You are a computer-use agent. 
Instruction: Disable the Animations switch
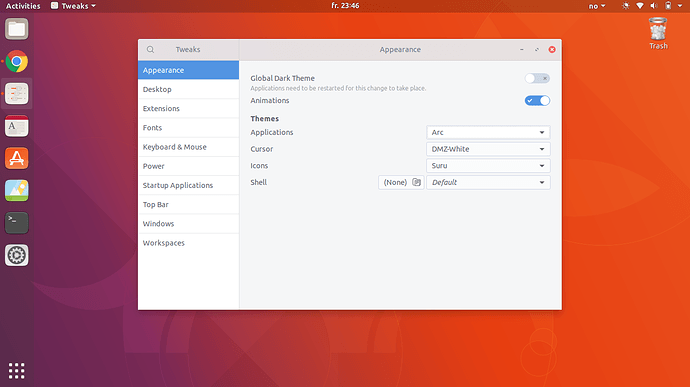(x=537, y=100)
